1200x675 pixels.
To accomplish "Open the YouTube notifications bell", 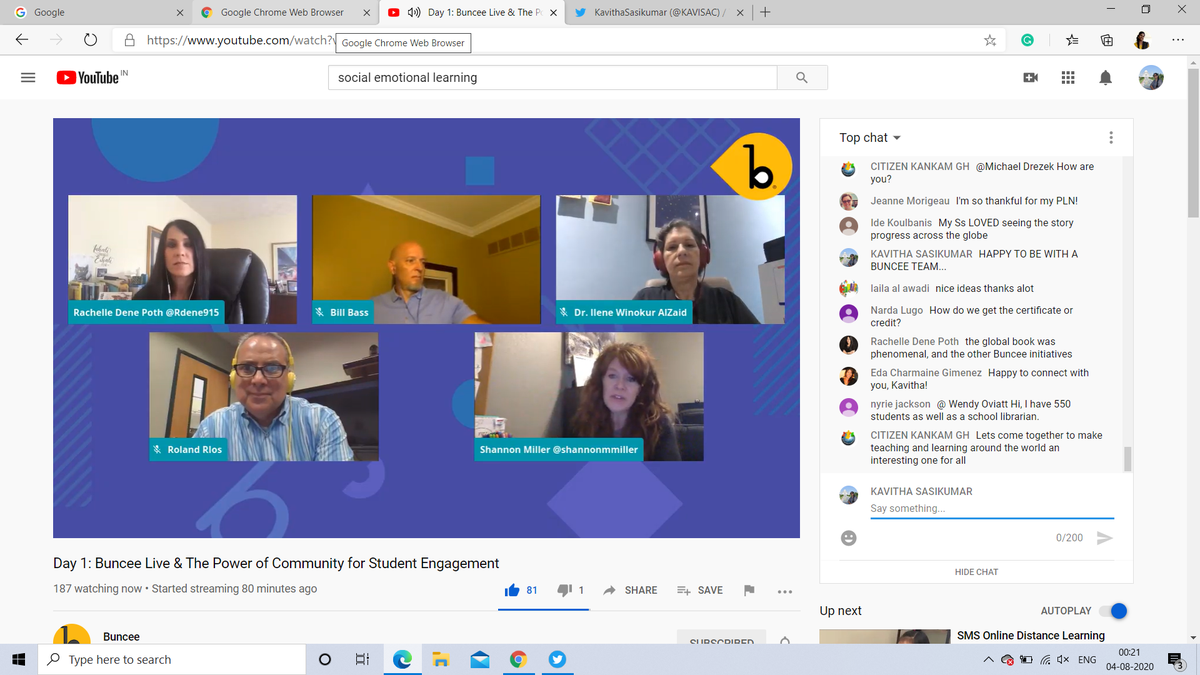I will point(1106,78).
